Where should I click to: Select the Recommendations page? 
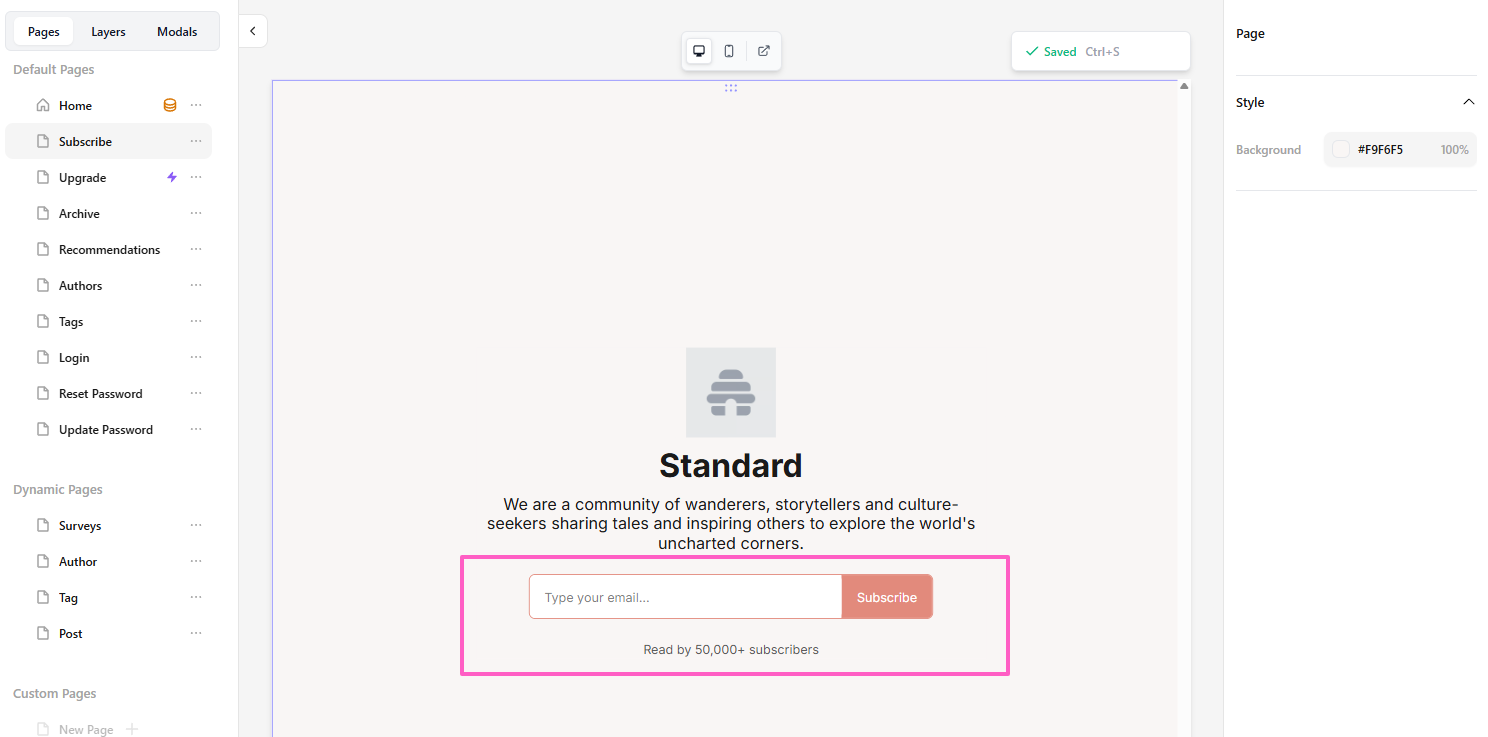(x=109, y=249)
